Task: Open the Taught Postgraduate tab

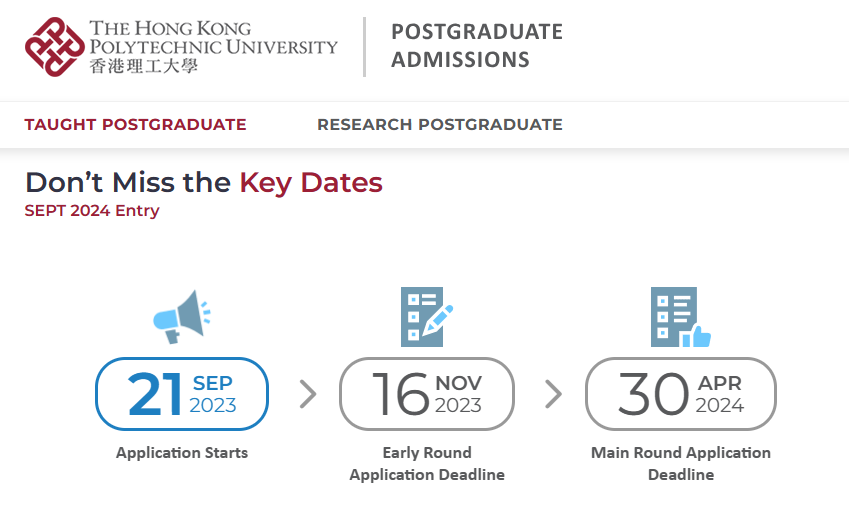Action: (135, 125)
